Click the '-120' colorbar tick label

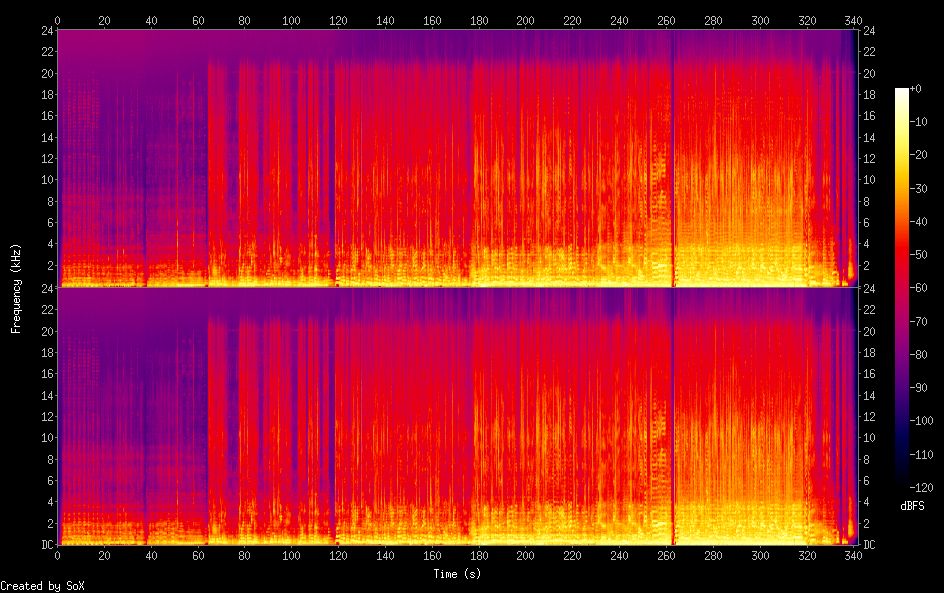921,488
